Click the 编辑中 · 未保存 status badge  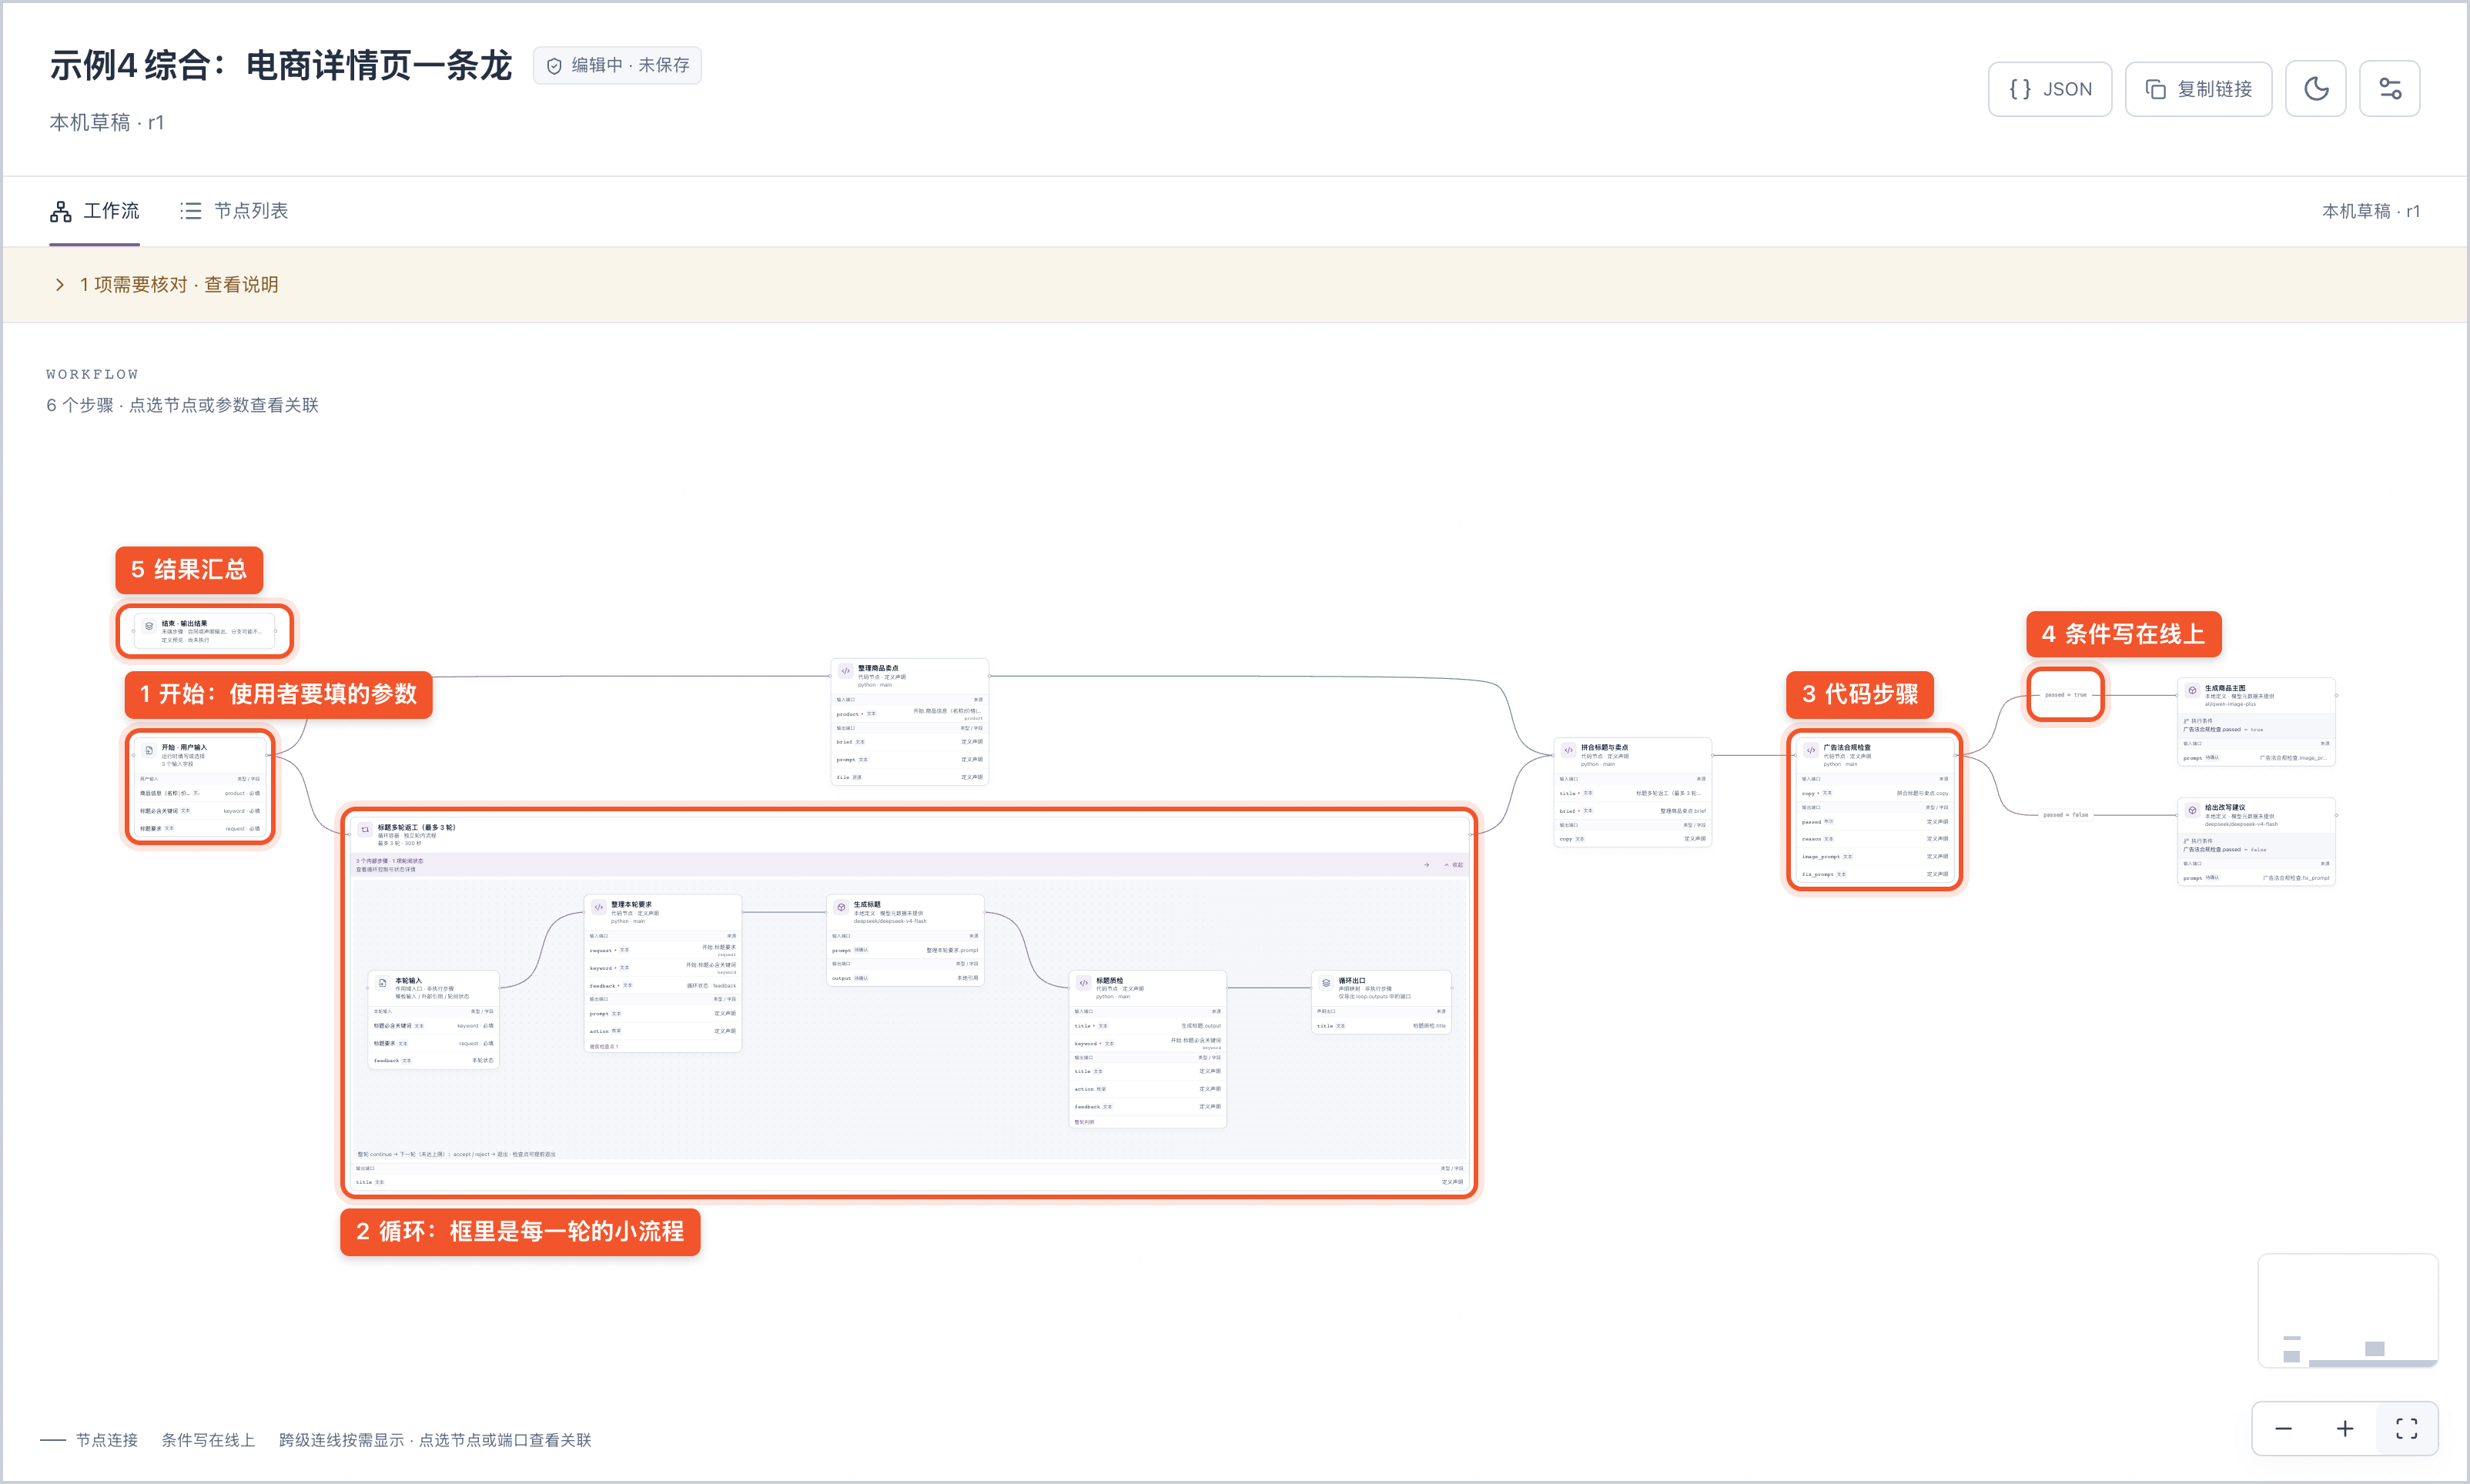point(617,65)
